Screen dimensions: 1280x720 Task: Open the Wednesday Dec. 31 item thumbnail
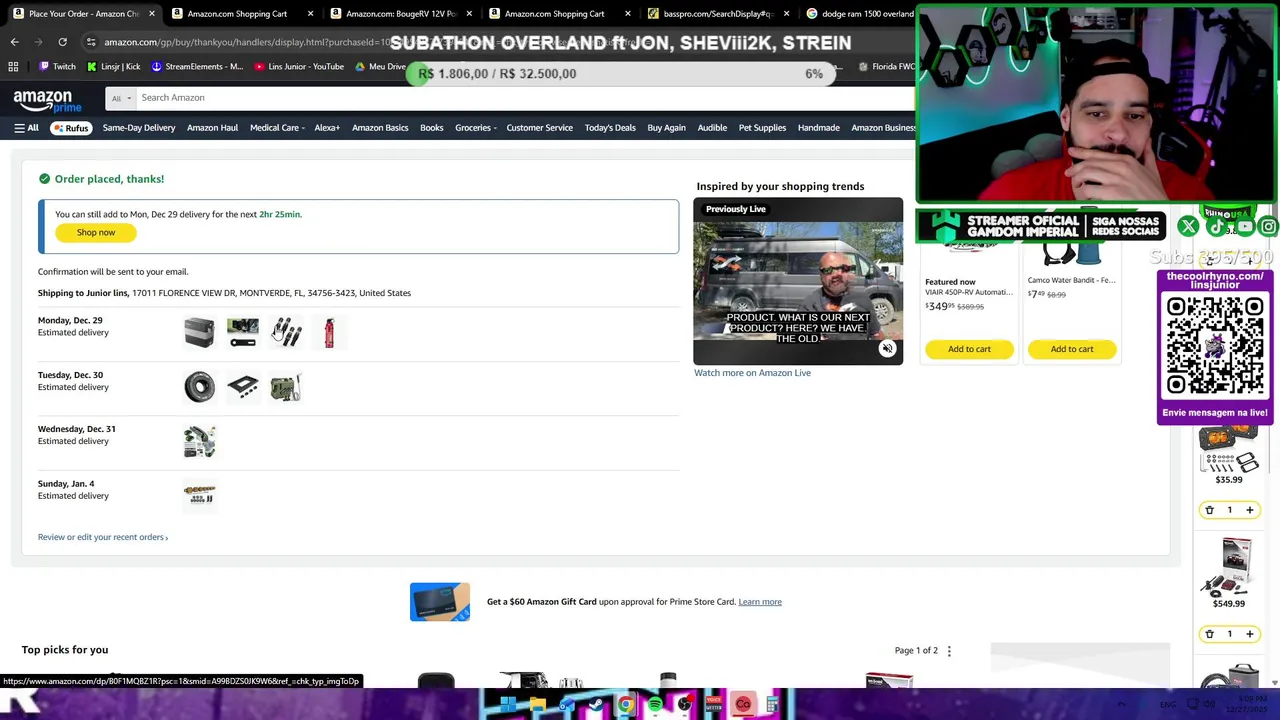point(199,442)
